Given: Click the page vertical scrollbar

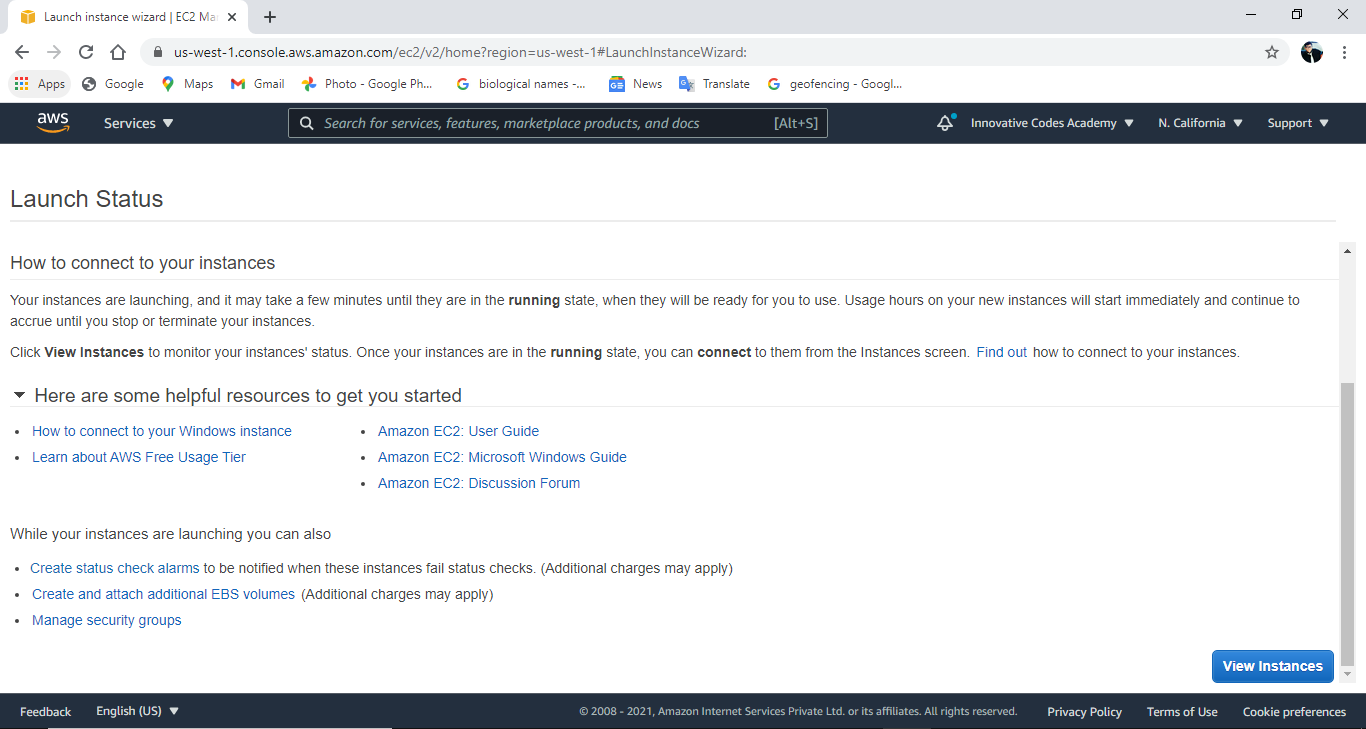Looking at the screenshot, I should pyautogui.click(x=1347, y=520).
